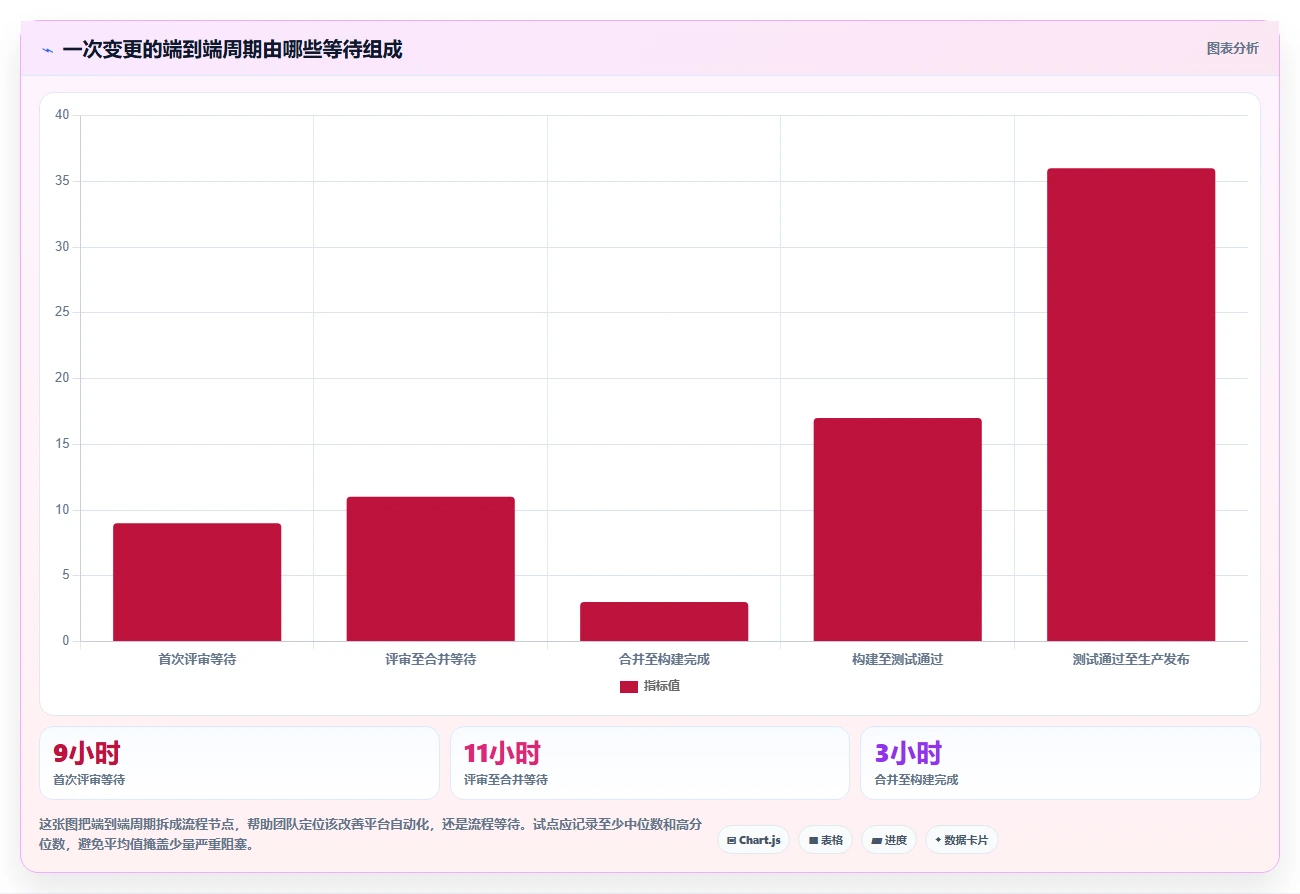This screenshot has width=1300, height=894.
Task: Click the 合并至构建完成 x-axis label
Action: [x=664, y=660]
